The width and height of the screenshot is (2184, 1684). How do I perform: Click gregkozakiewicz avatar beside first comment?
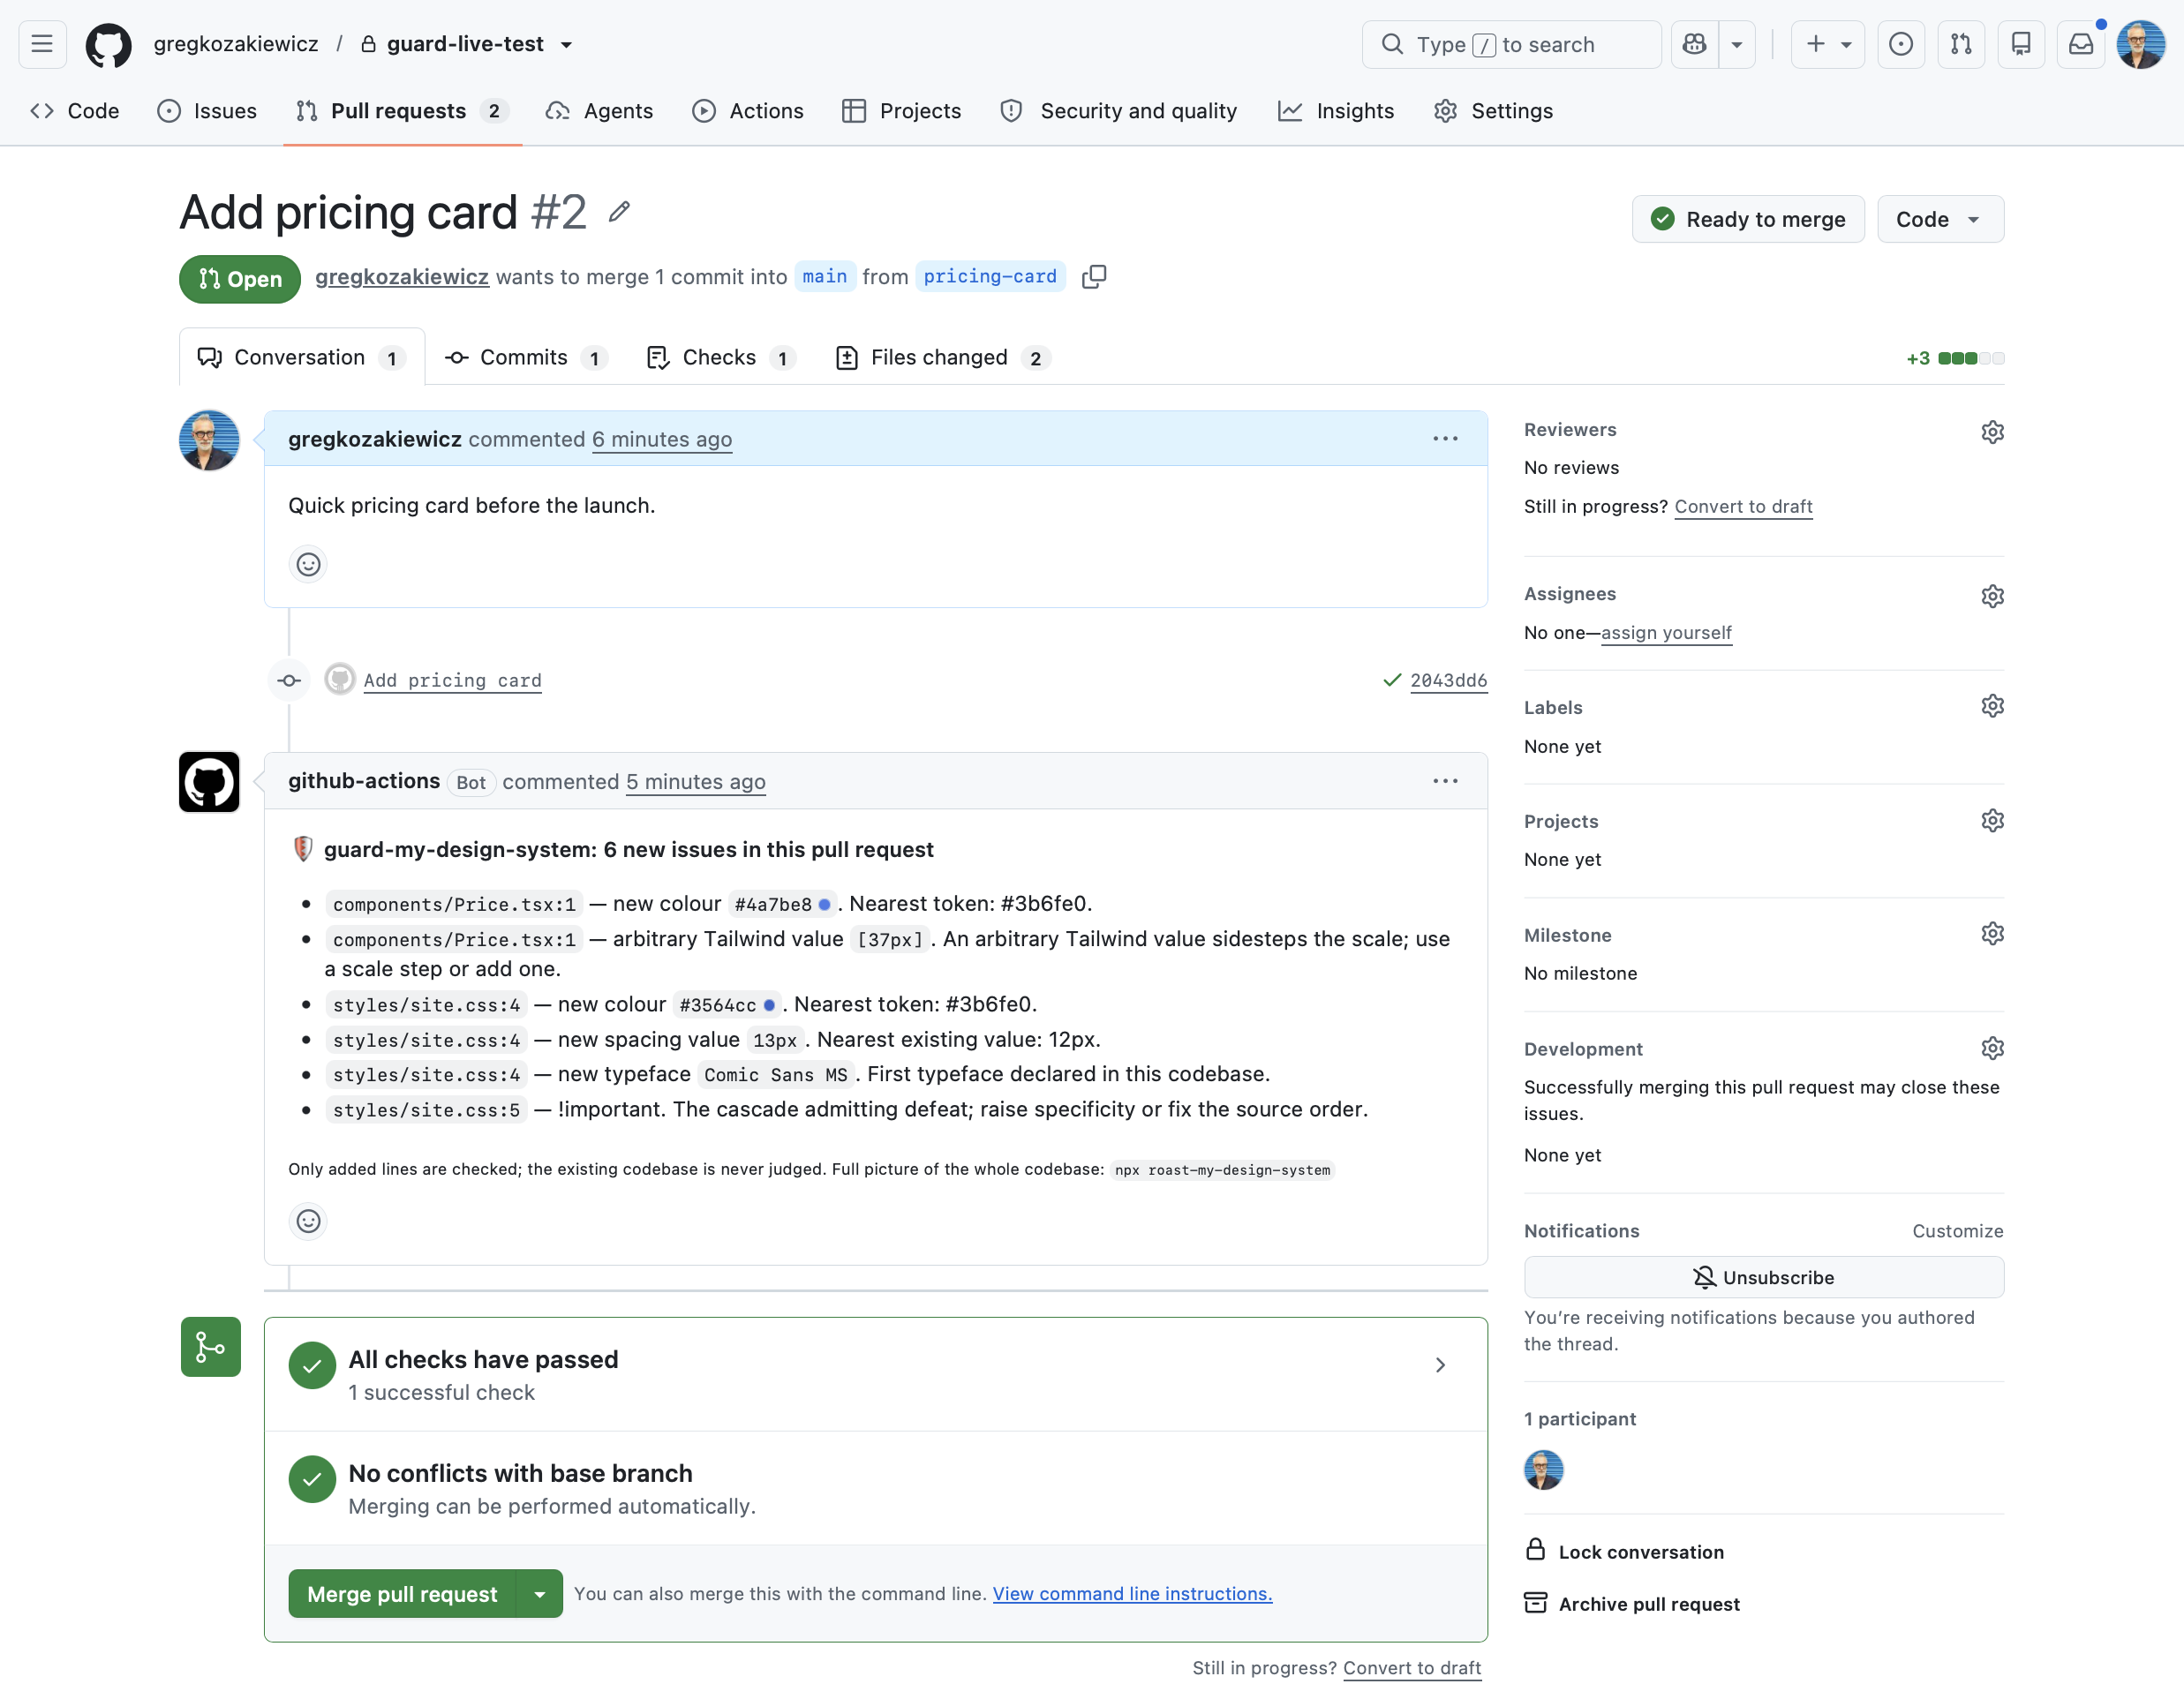(x=209, y=439)
